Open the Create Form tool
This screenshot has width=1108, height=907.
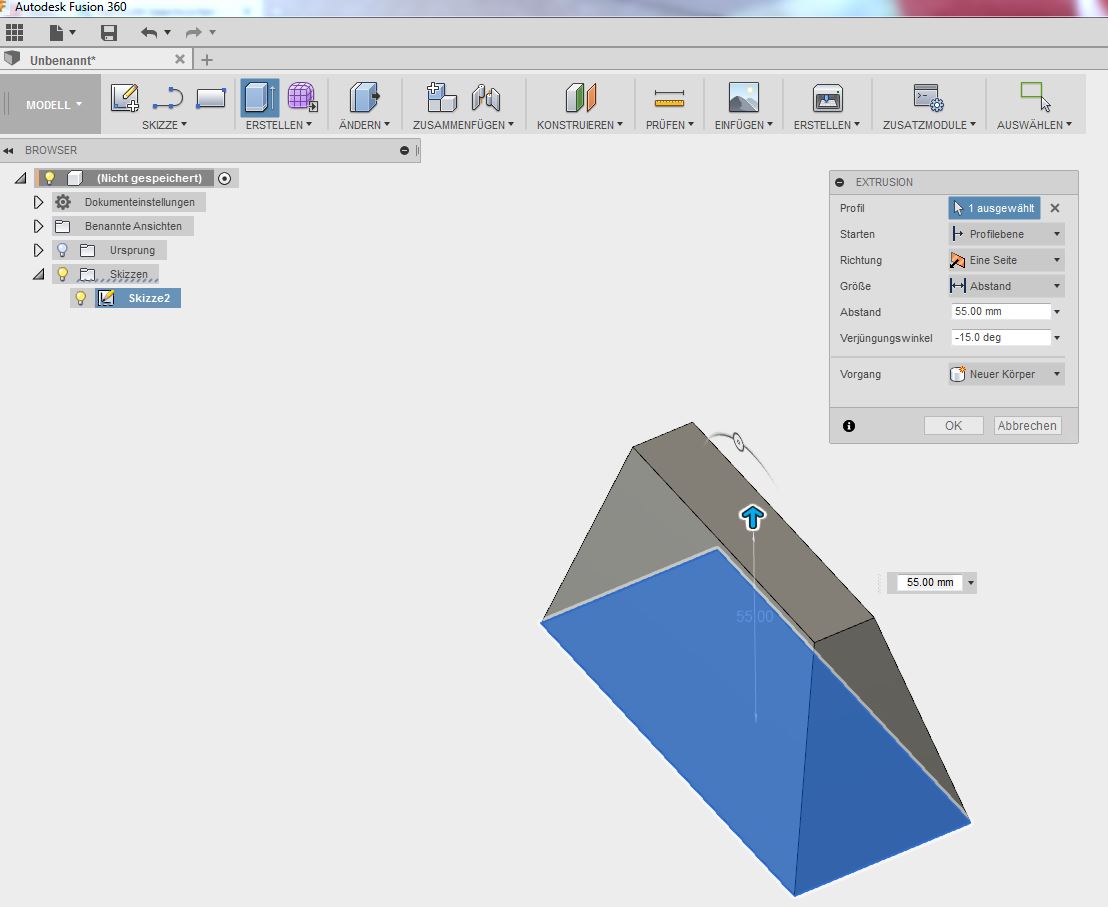pyautogui.click(x=302, y=99)
